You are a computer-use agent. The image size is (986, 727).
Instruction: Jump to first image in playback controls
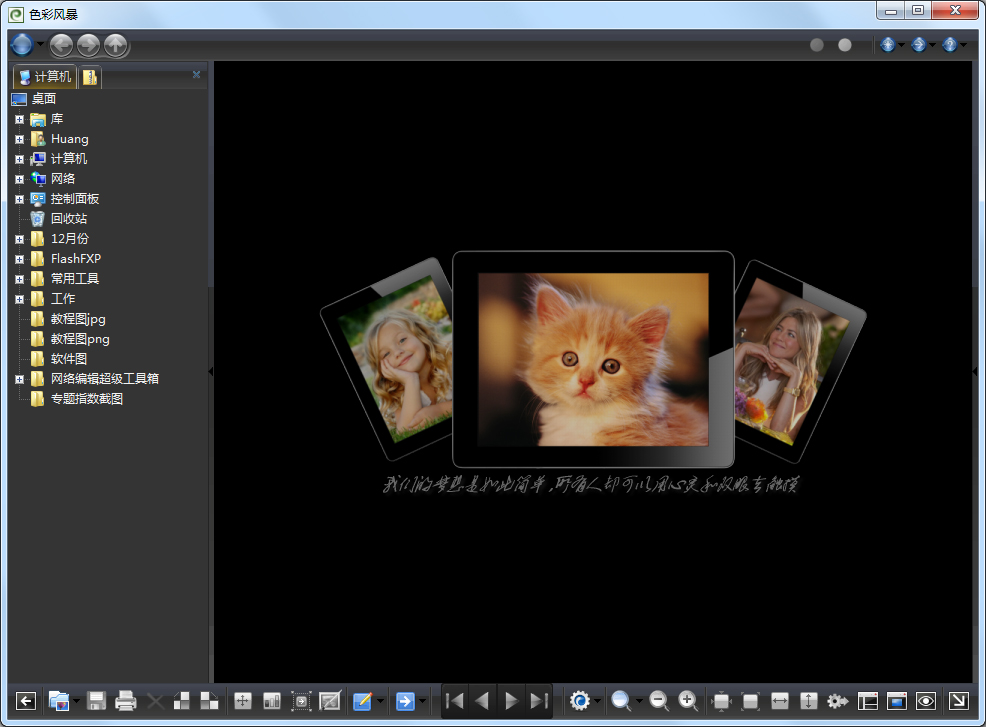tap(455, 701)
